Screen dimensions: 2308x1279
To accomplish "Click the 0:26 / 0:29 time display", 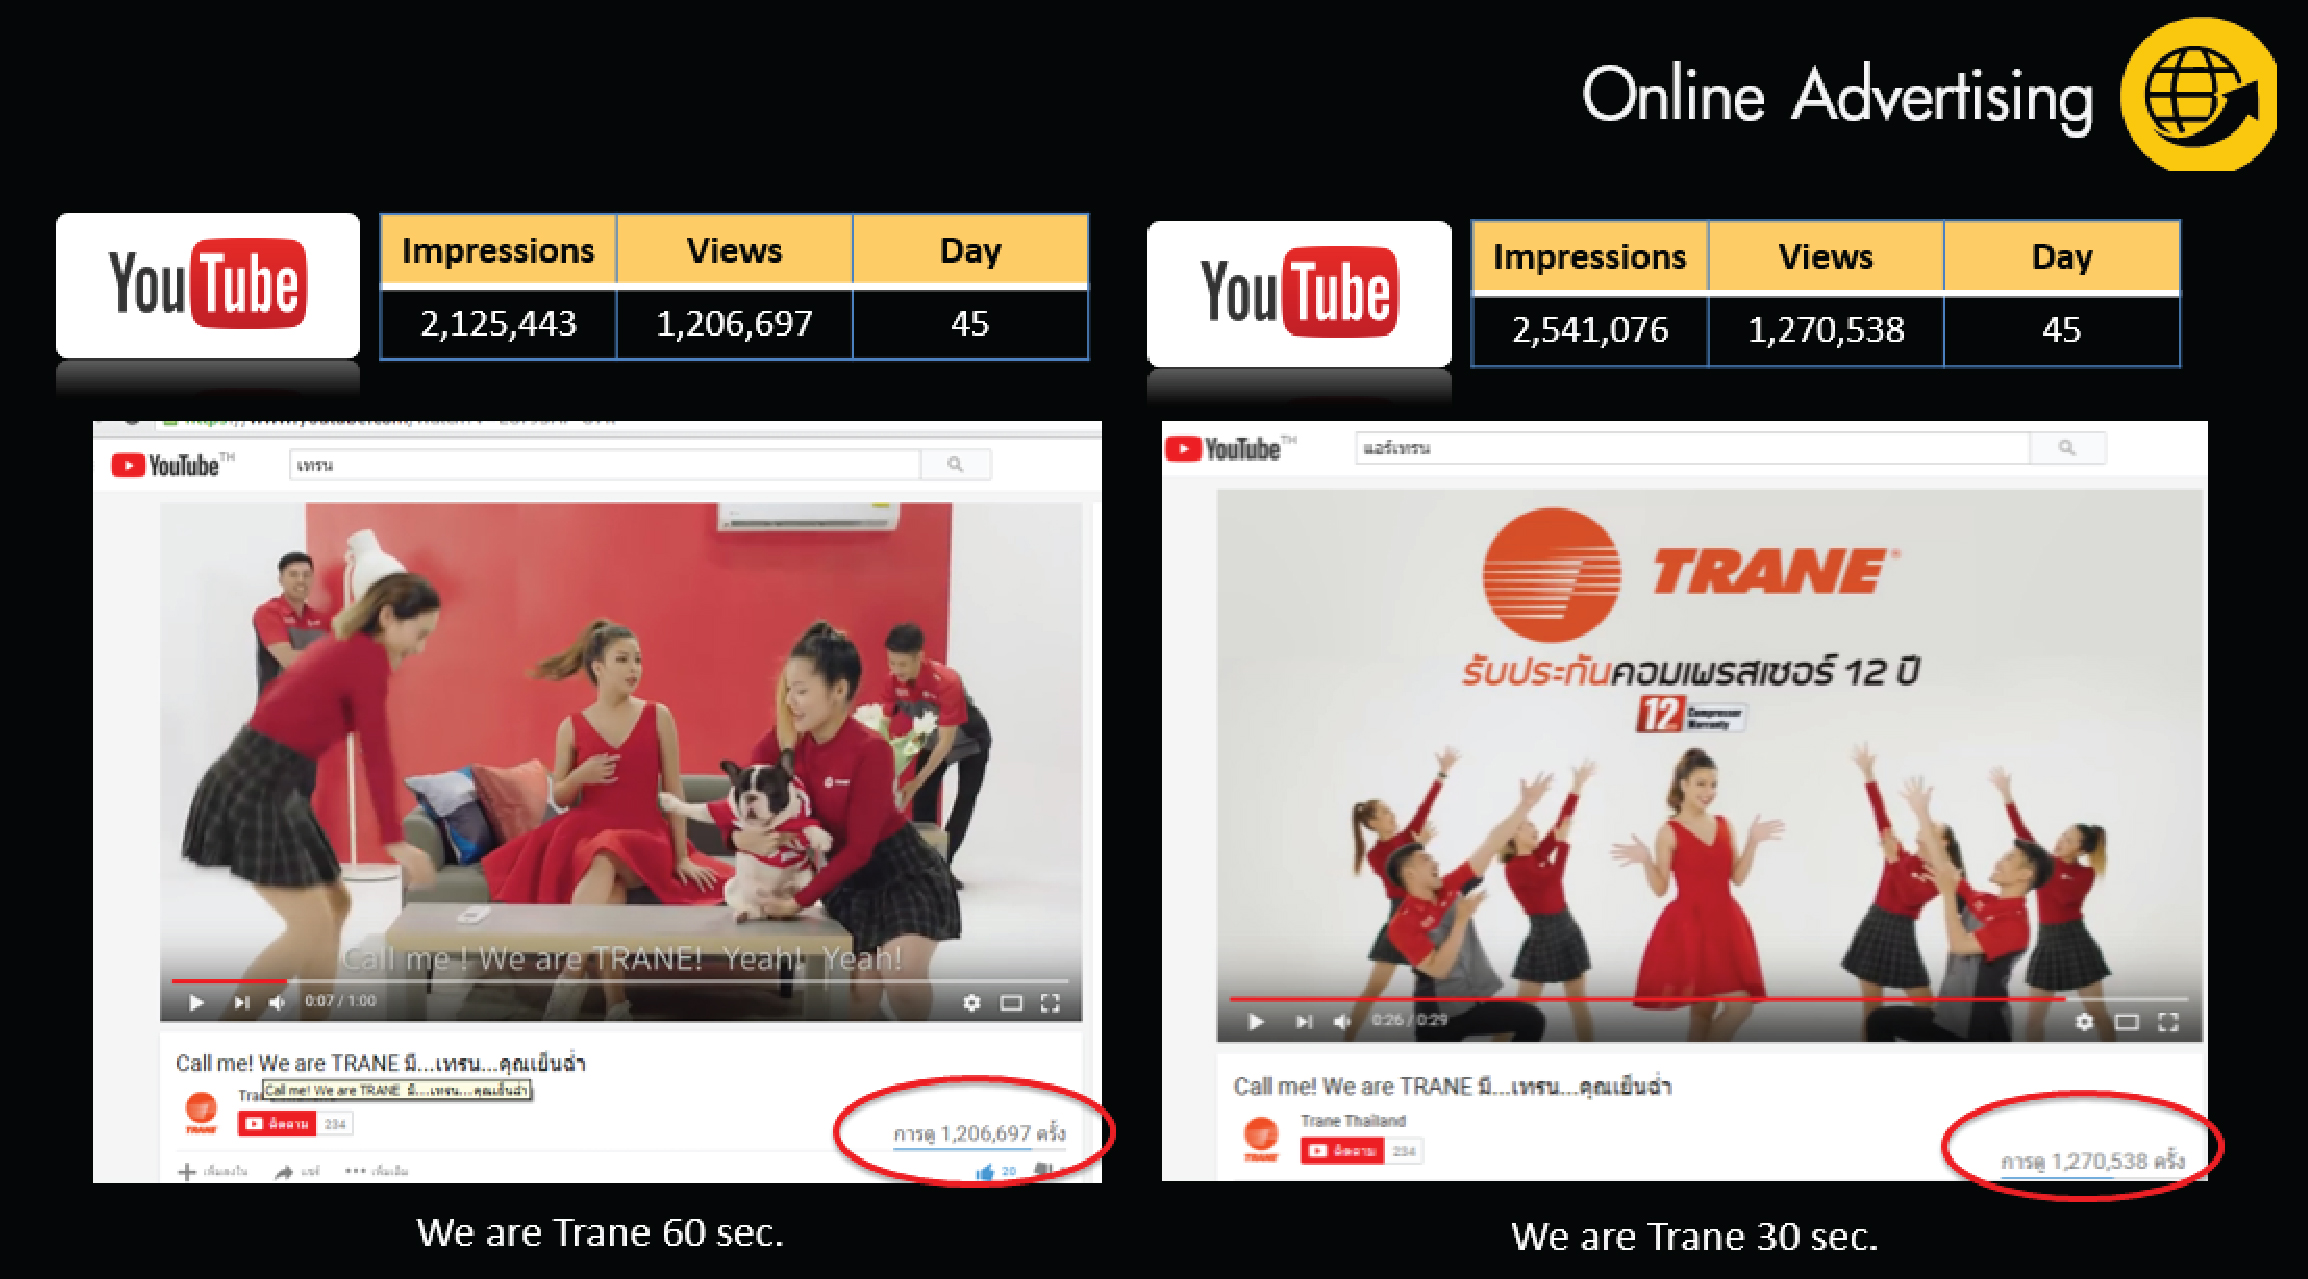I will [x=1409, y=1020].
